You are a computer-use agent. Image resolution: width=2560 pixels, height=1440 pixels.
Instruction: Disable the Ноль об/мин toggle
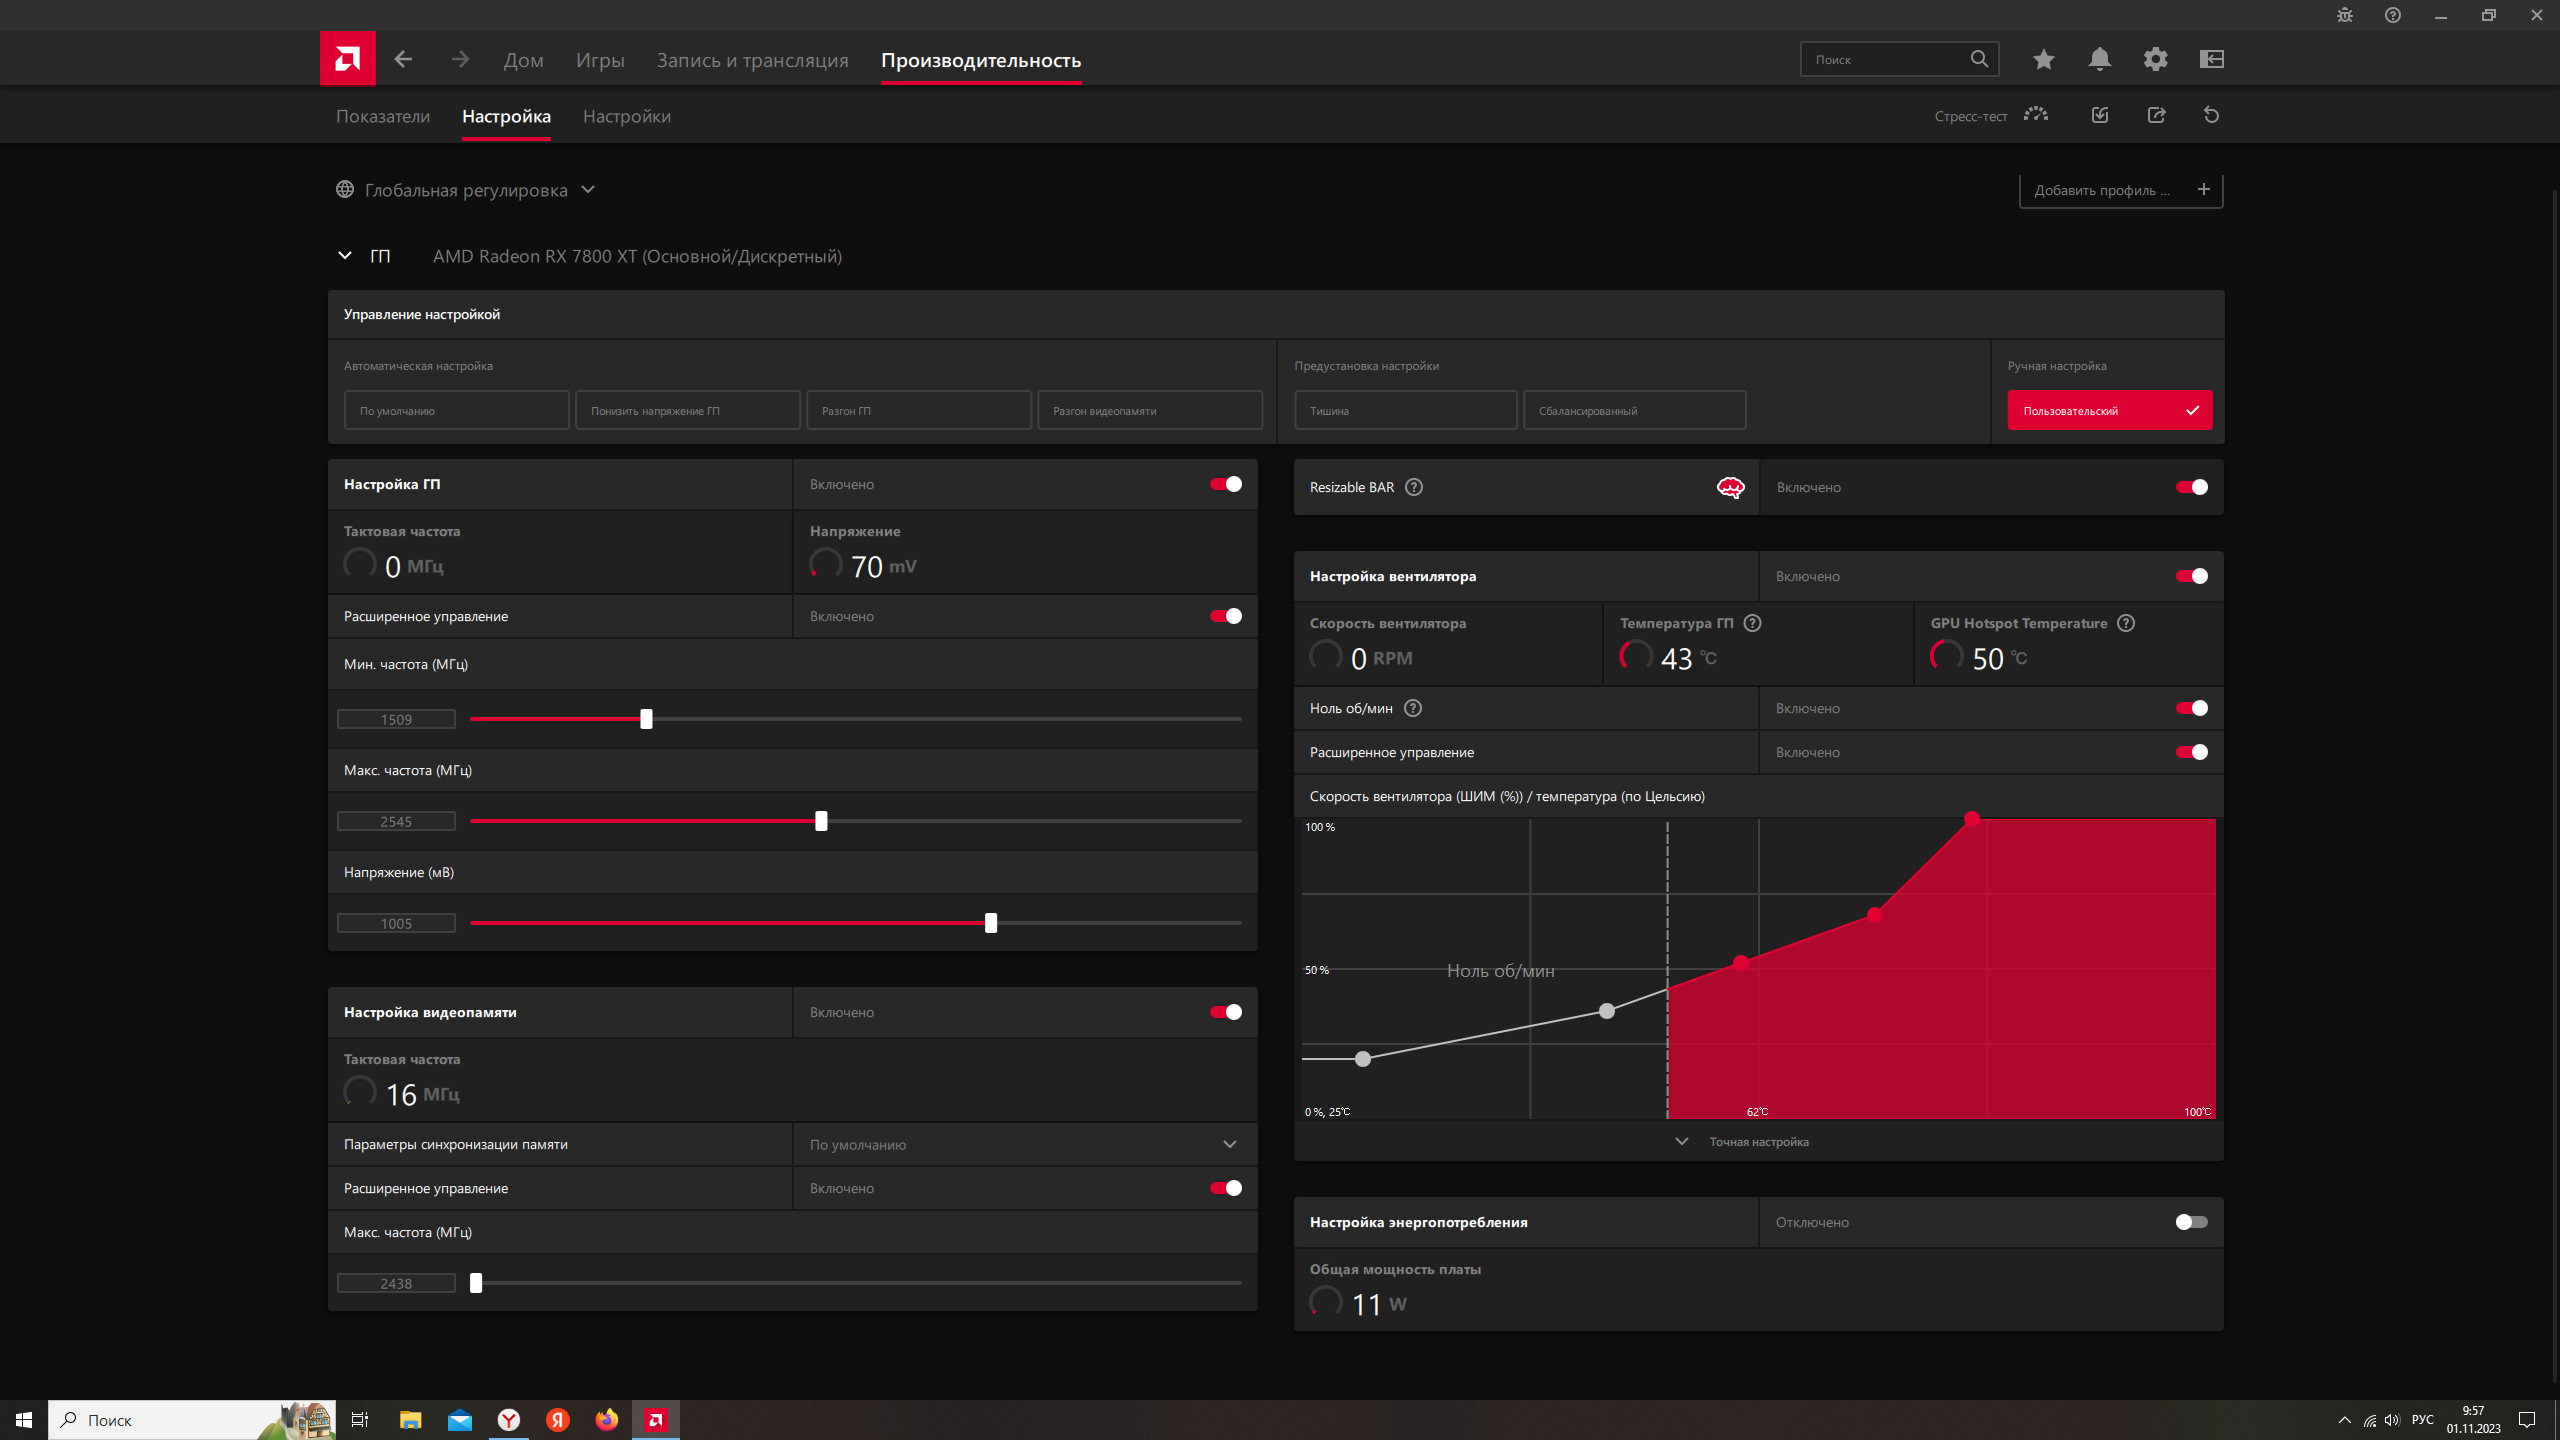click(x=2191, y=708)
